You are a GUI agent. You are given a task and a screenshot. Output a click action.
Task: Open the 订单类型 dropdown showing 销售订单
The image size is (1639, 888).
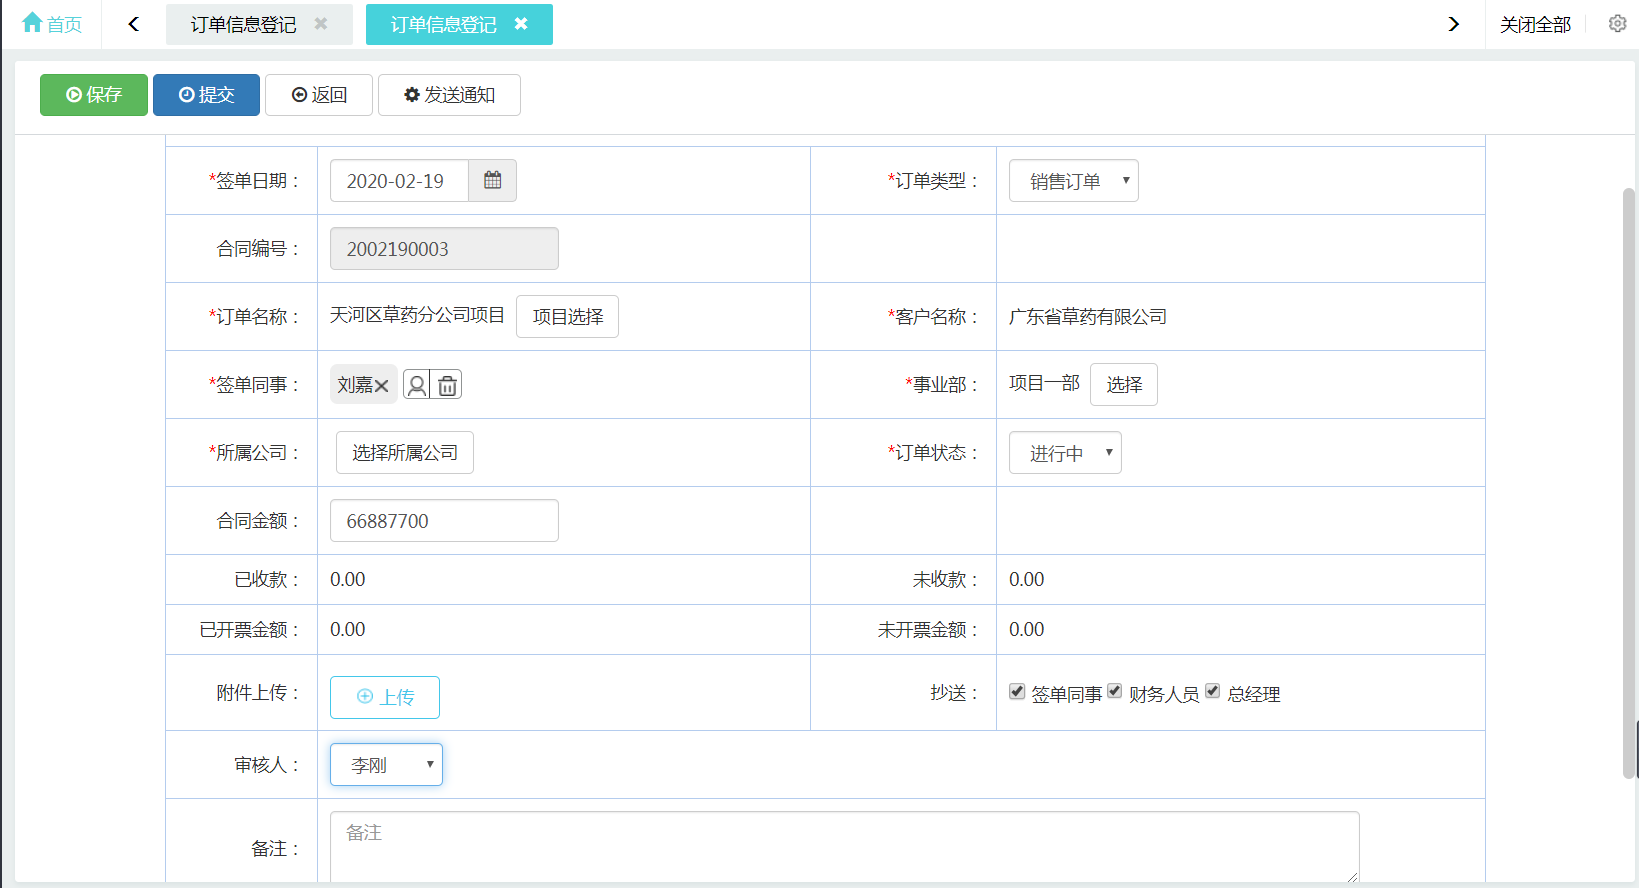[x=1073, y=181]
